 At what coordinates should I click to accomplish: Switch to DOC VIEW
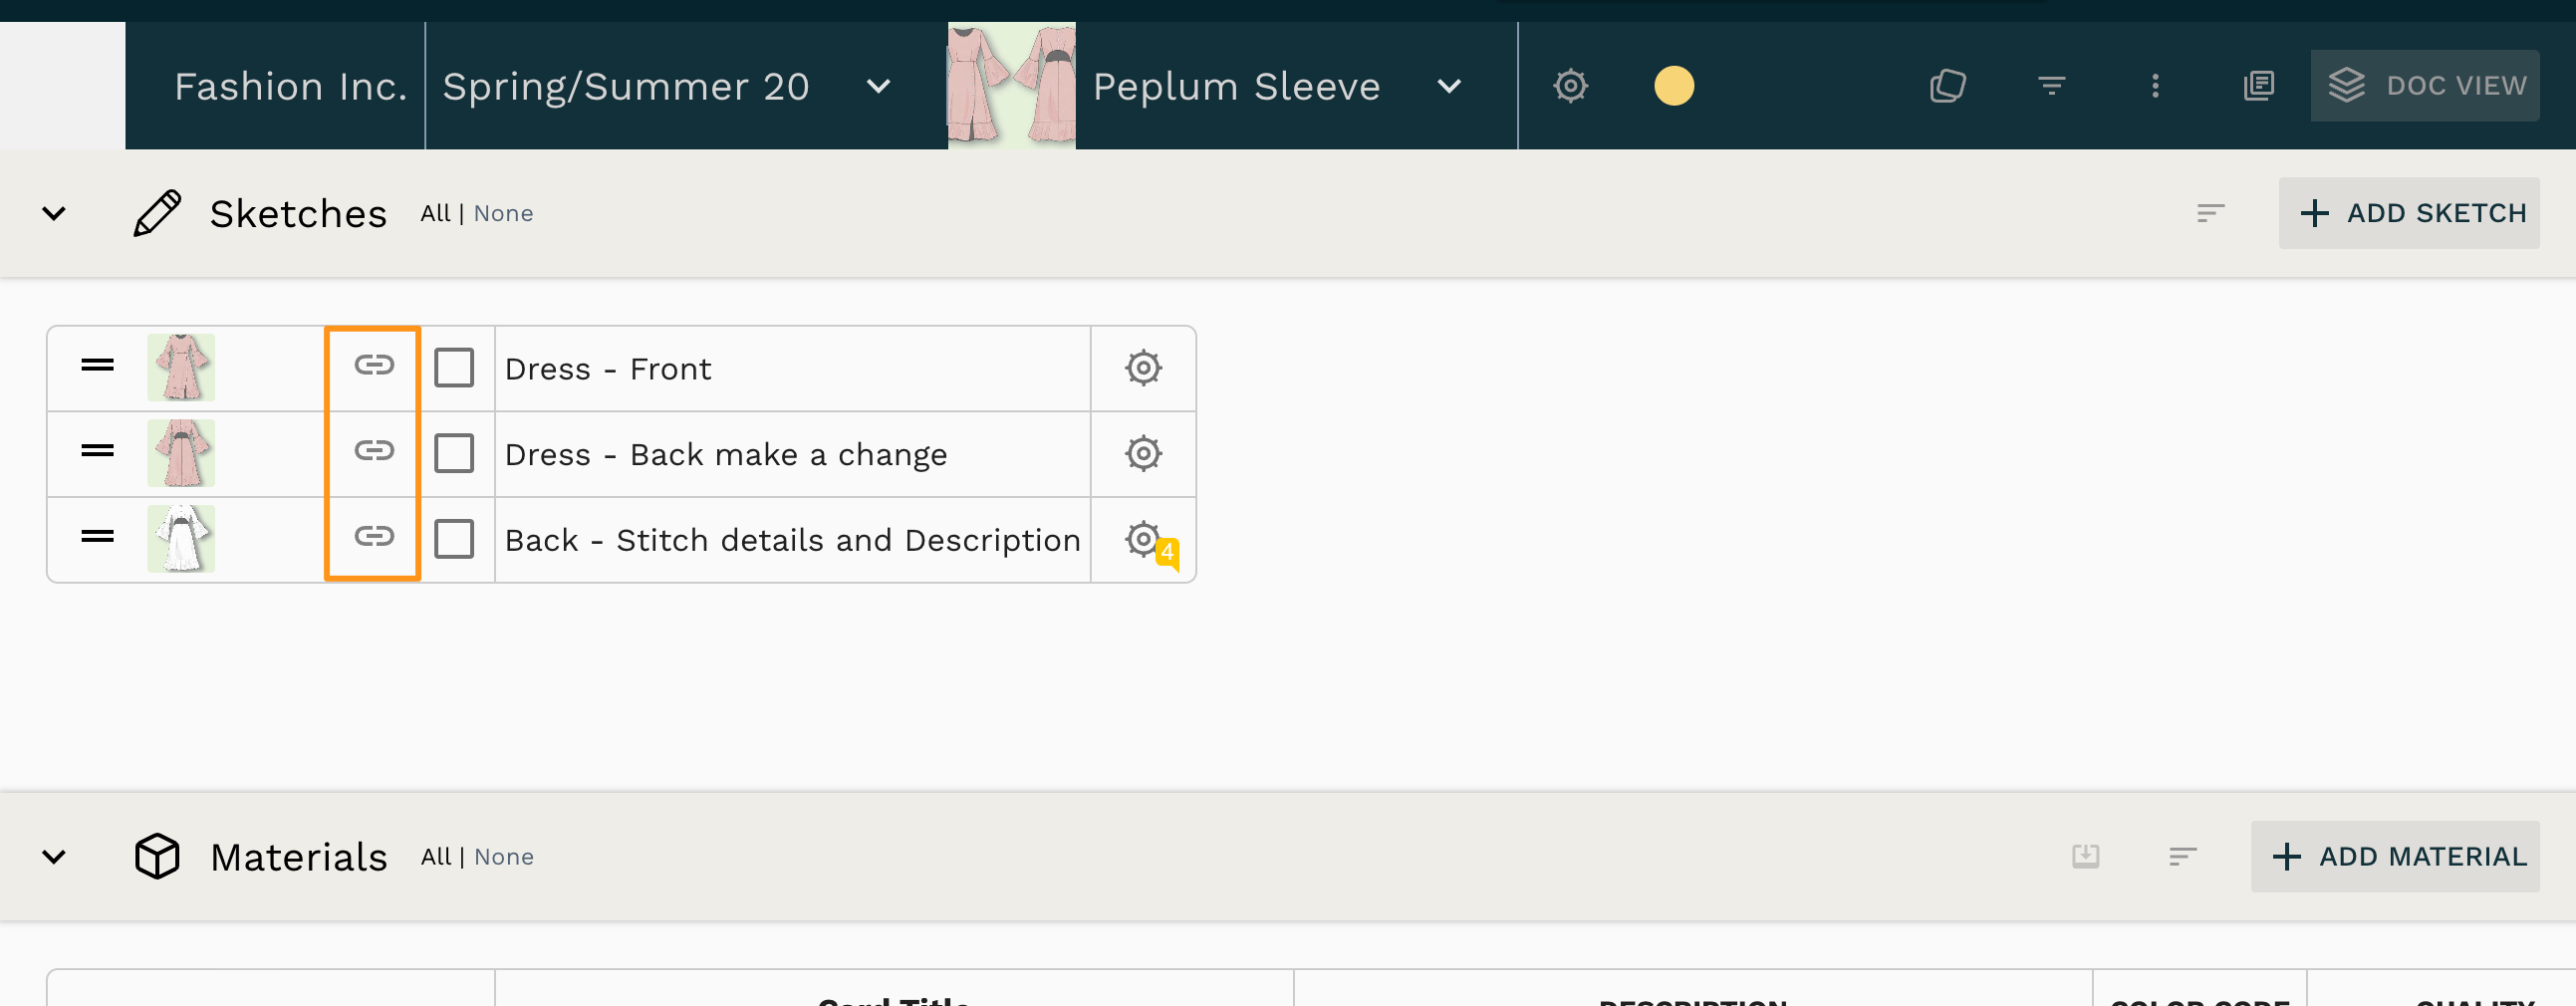click(x=2425, y=86)
